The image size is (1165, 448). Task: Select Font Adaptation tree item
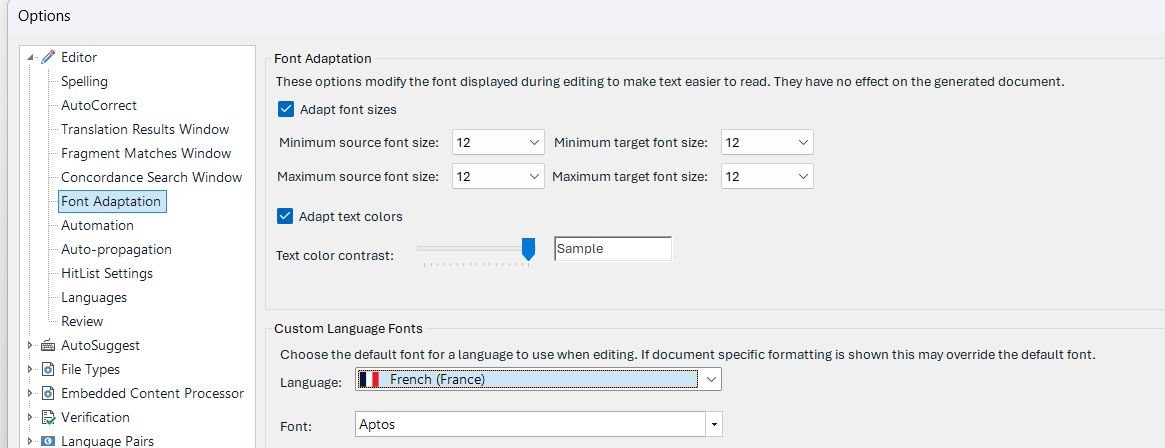111,201
